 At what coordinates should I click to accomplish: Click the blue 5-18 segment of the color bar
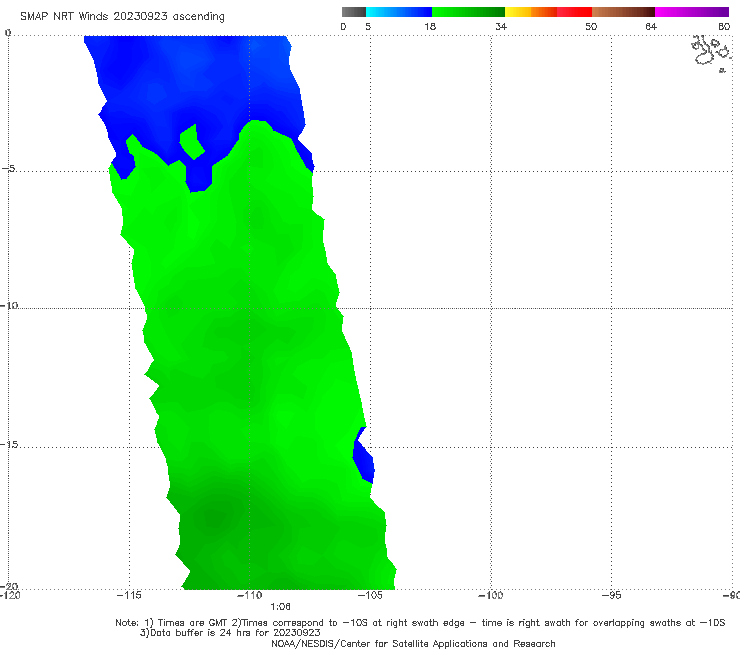pos(399,12)
